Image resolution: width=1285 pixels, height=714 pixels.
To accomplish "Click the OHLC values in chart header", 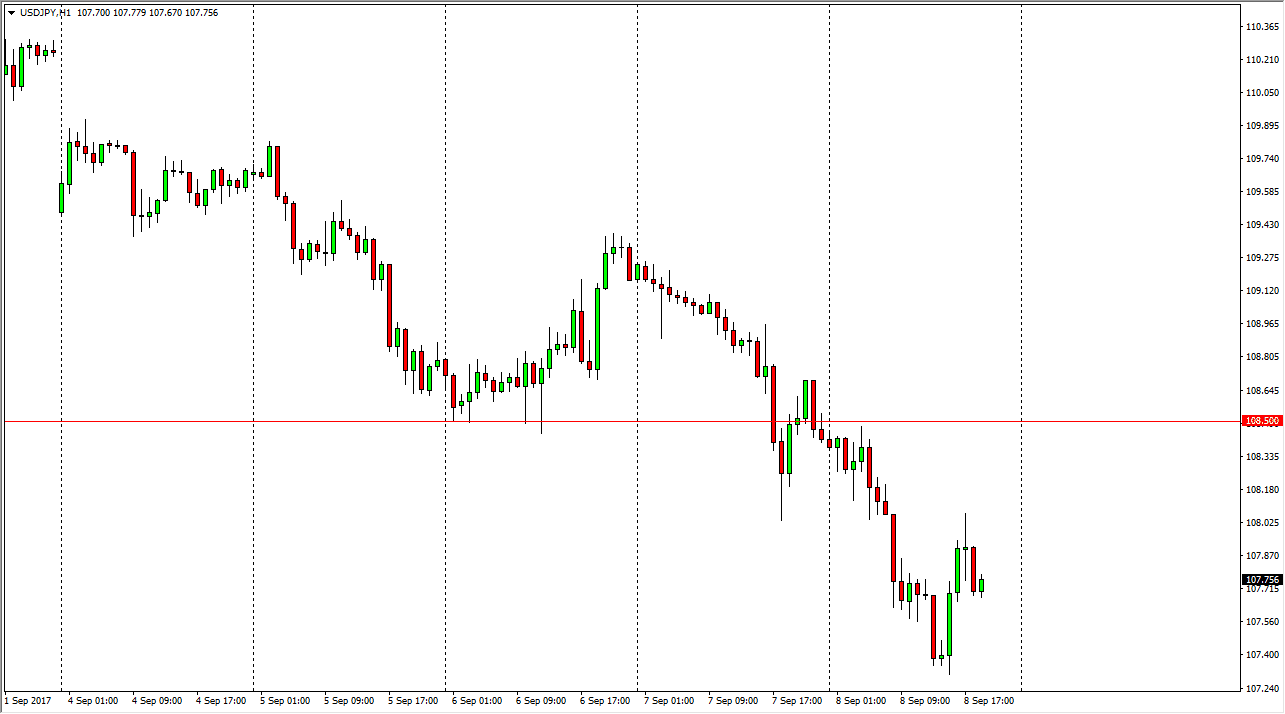I will (147, 13).
